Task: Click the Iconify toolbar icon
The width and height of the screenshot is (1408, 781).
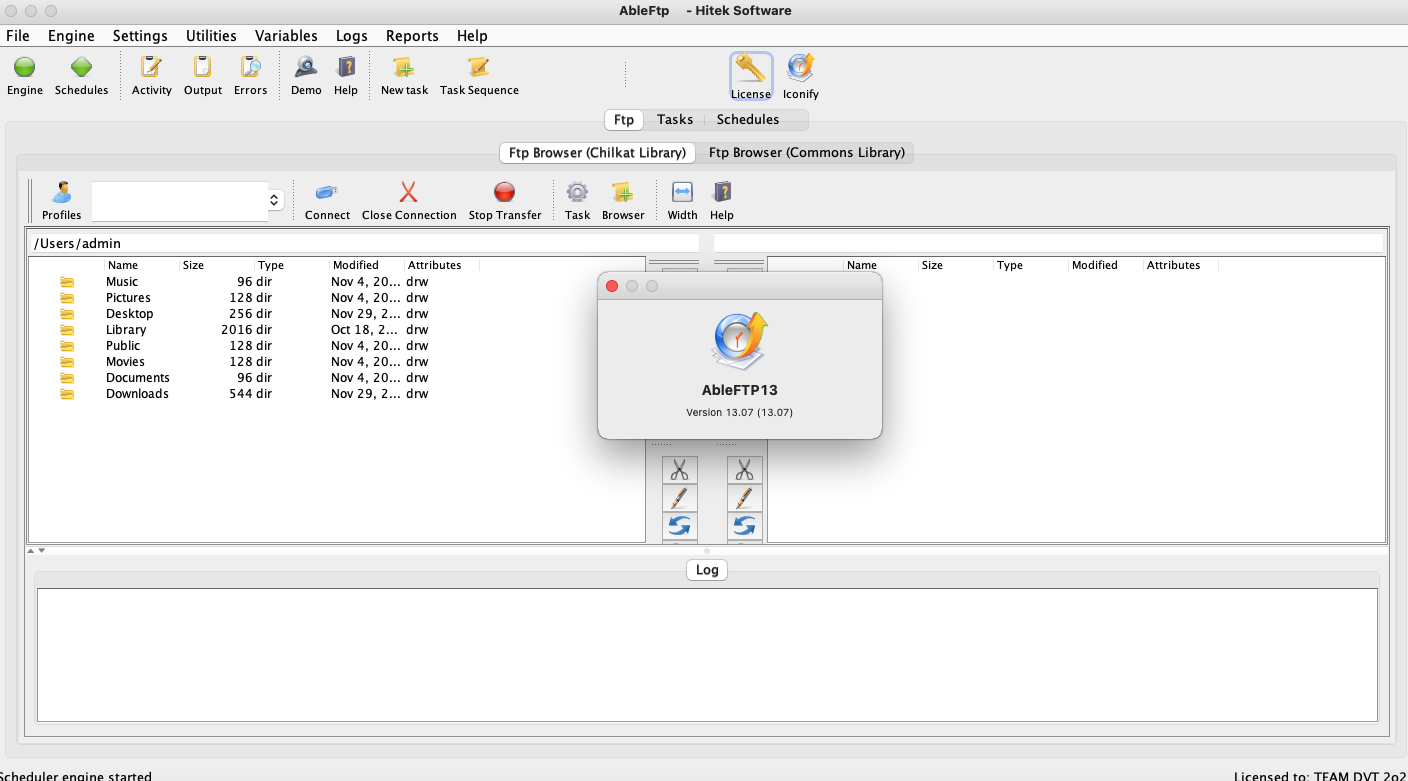Action: [800, 69]
